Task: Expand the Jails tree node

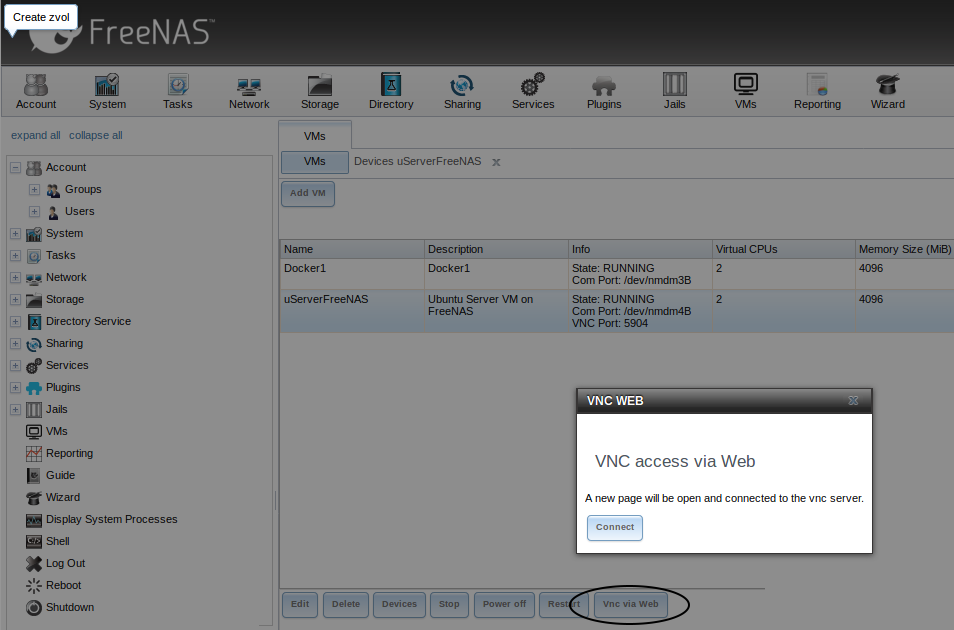Action: [15, 409]
